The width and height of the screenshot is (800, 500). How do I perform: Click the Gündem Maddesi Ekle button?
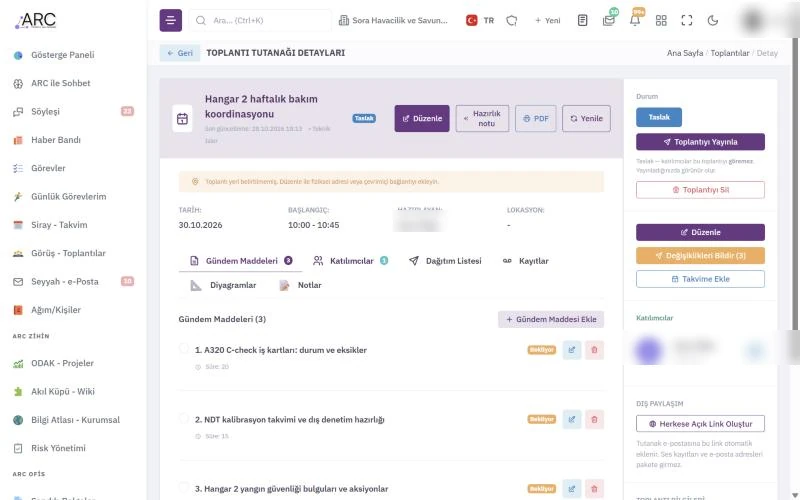[x=551, y=319]
